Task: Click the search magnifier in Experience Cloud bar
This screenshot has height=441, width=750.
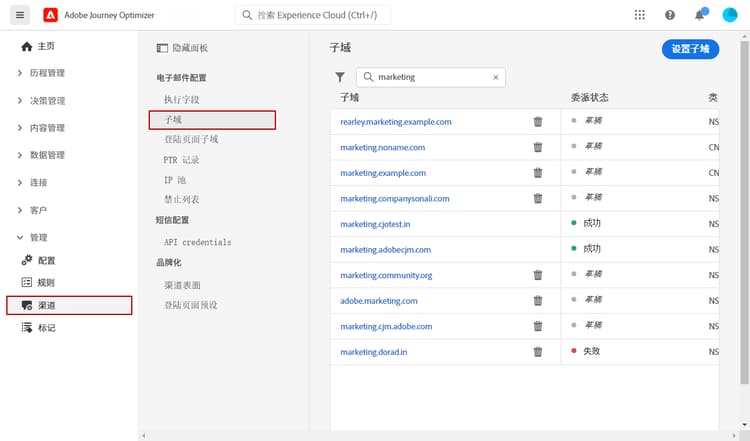Action: click(247, 15)
